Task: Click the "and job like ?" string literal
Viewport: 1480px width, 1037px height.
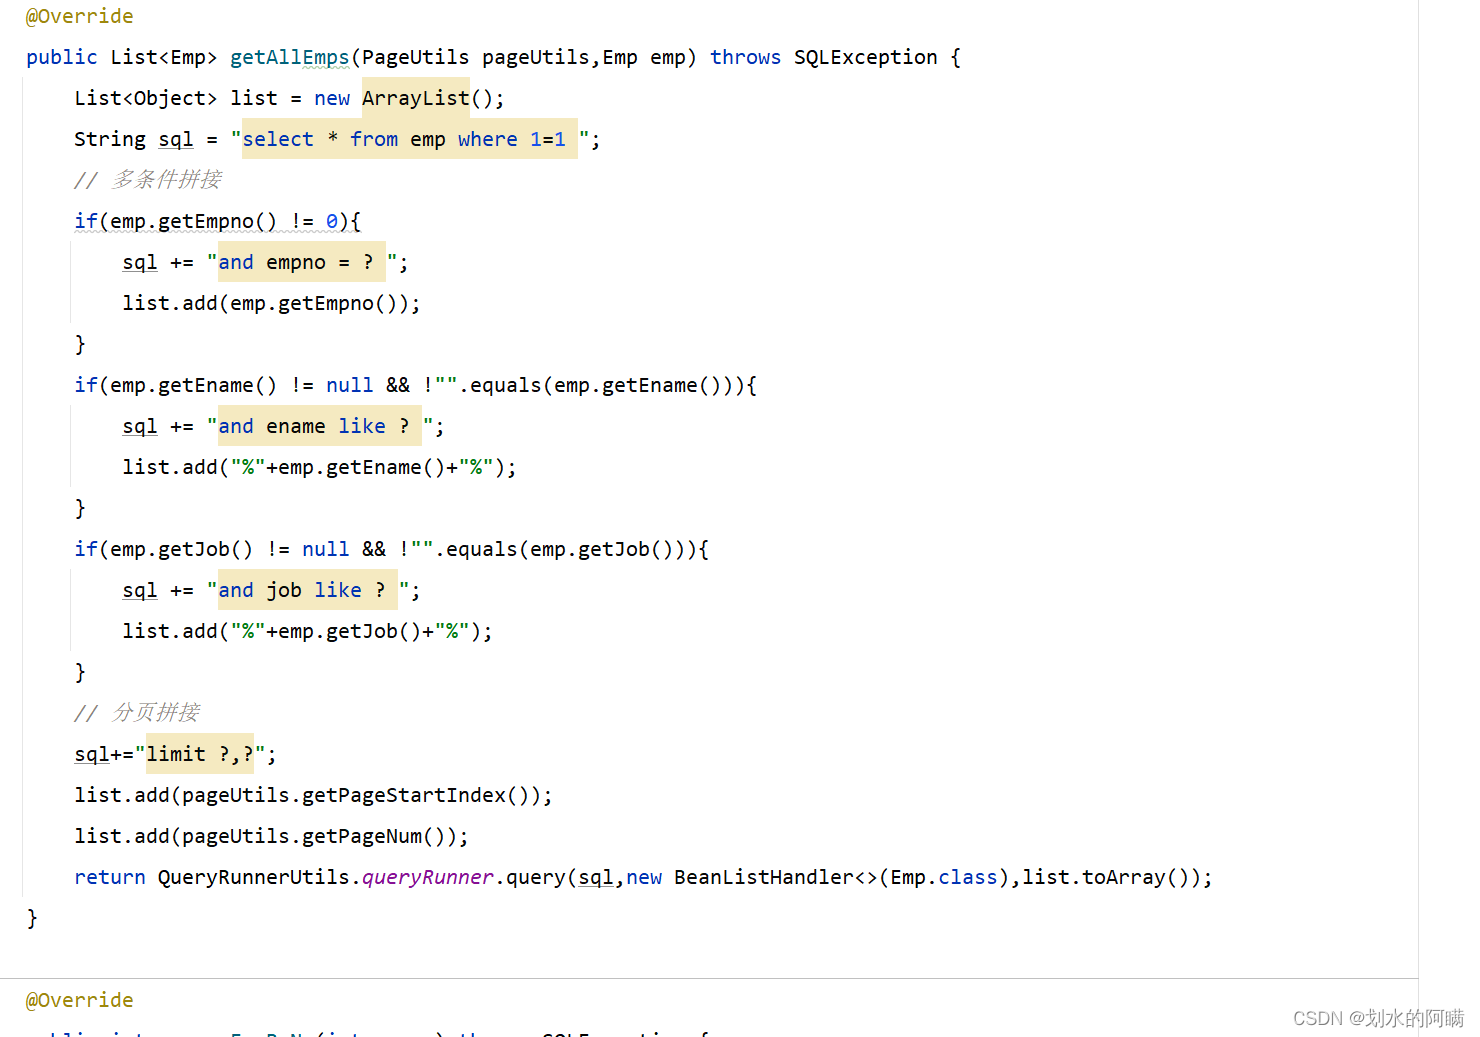Action: (x=308, y=590)
